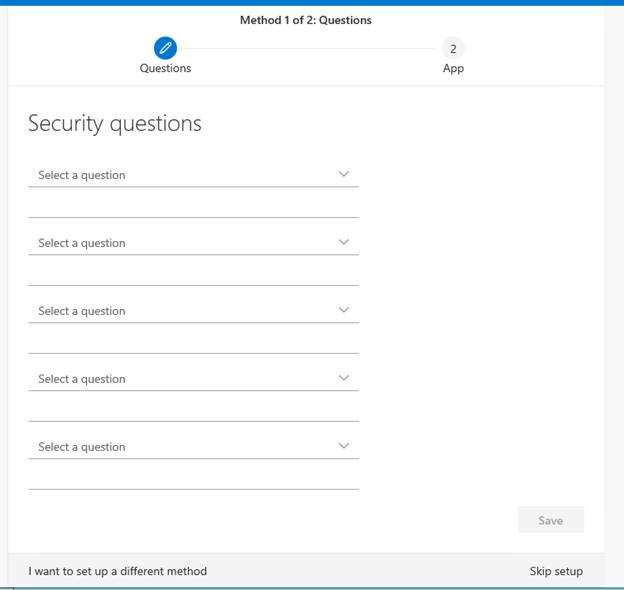Open the second Select a question dropdown
Screen dimensions: 624x590
click(193, 243)
